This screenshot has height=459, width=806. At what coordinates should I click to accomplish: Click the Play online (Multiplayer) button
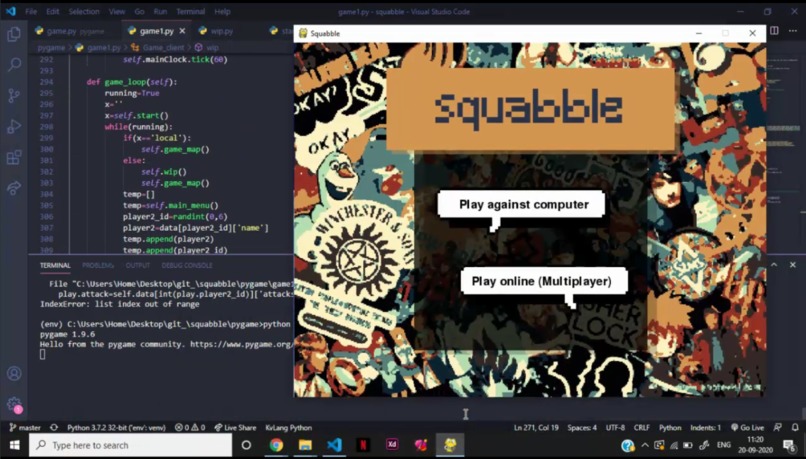click(544, 281)
